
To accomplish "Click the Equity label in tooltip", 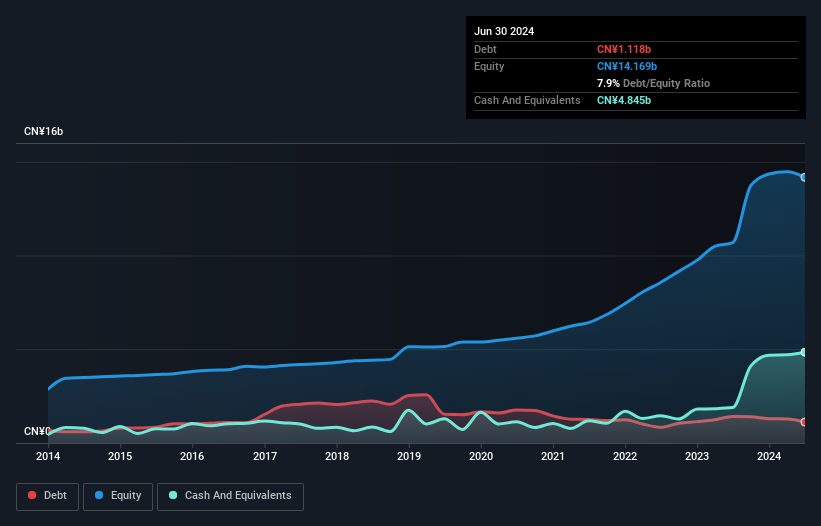I will point(489,66).
